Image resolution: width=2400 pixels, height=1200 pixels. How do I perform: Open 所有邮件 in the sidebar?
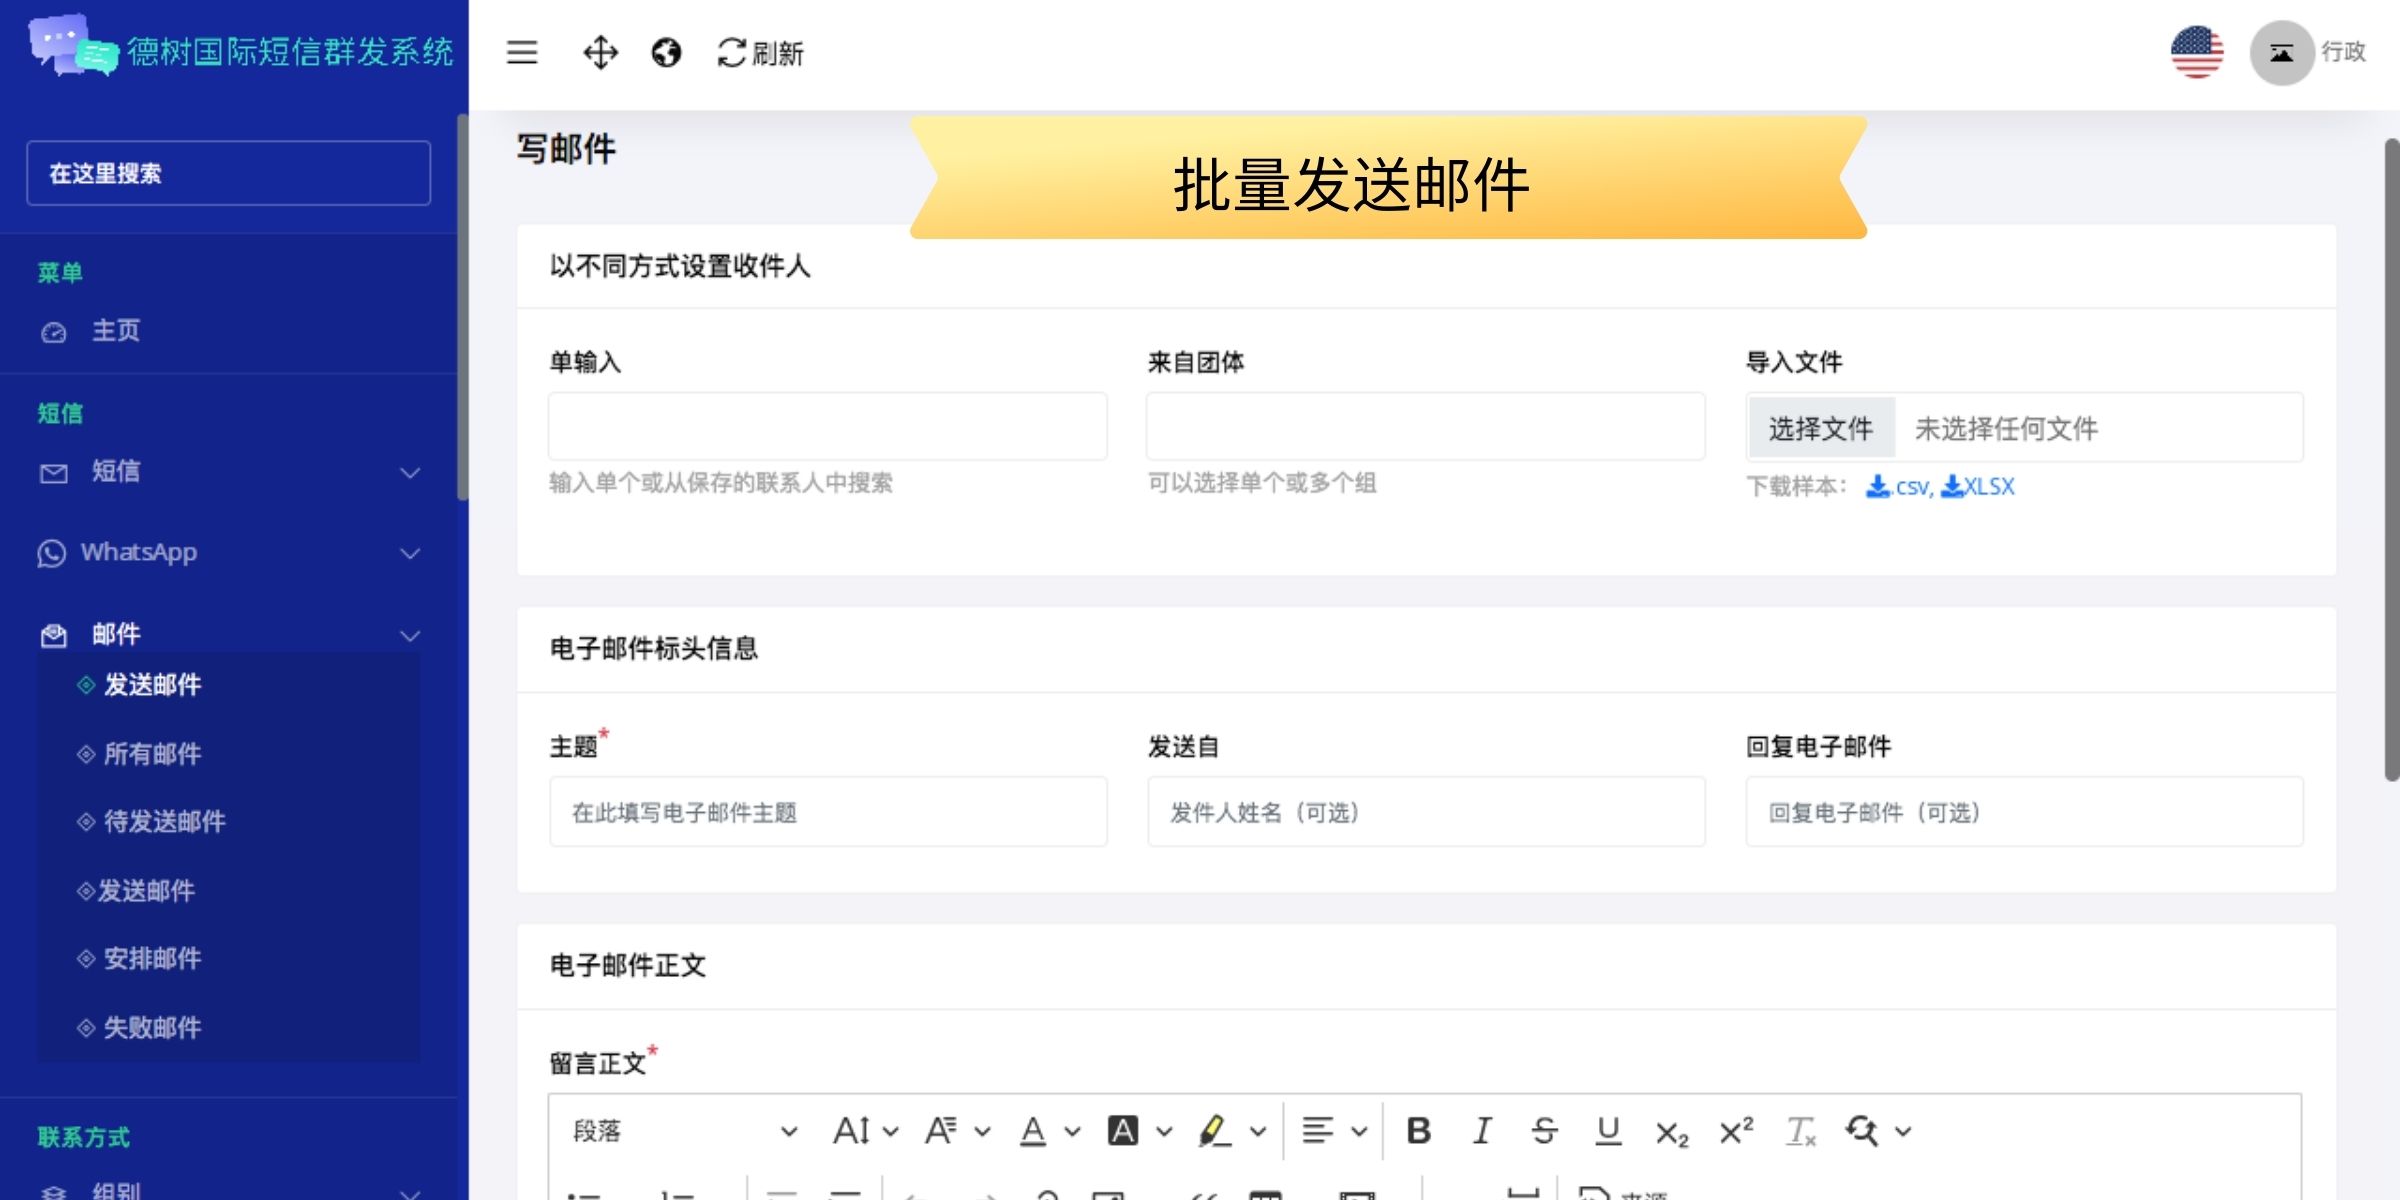tap(152, 754)
